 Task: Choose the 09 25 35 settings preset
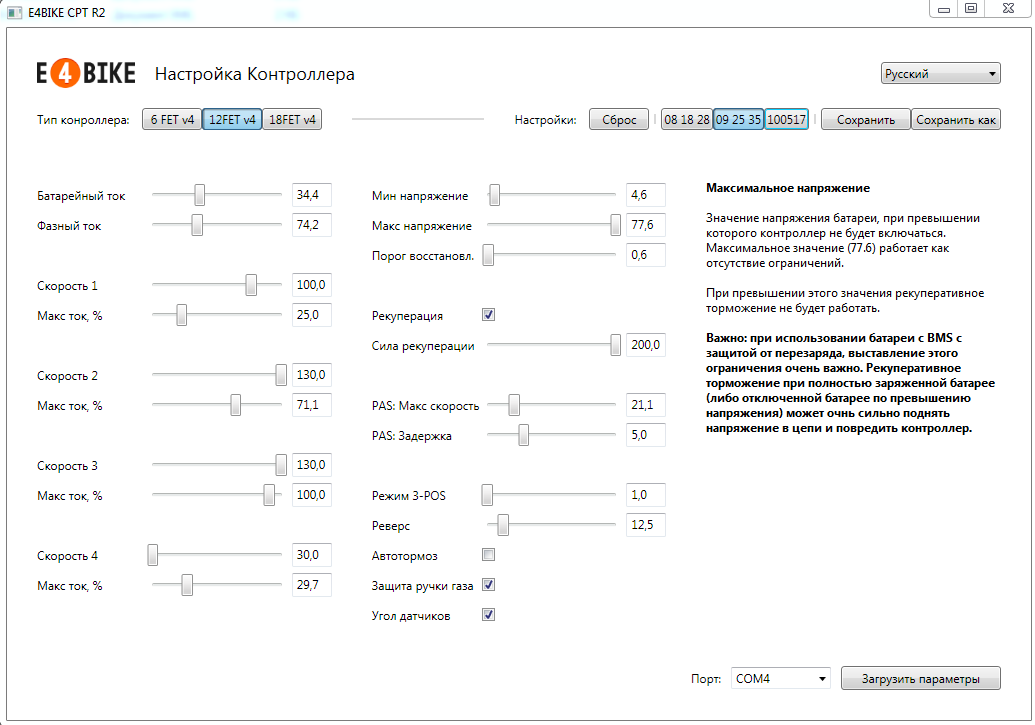coord(738,120)
